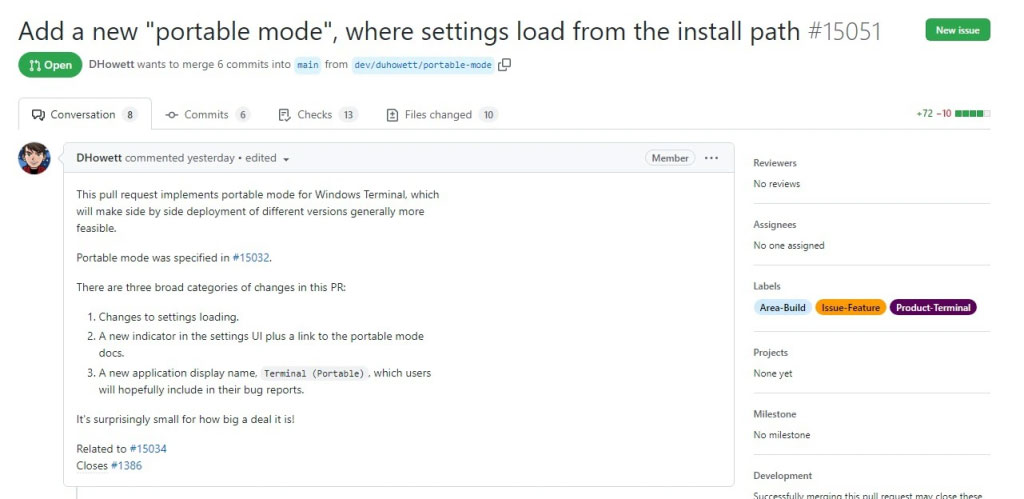Copy the branch name with the clipboard icon
Image resolution: width=1024 pixels, height=499 pixels.
(504, 65)
